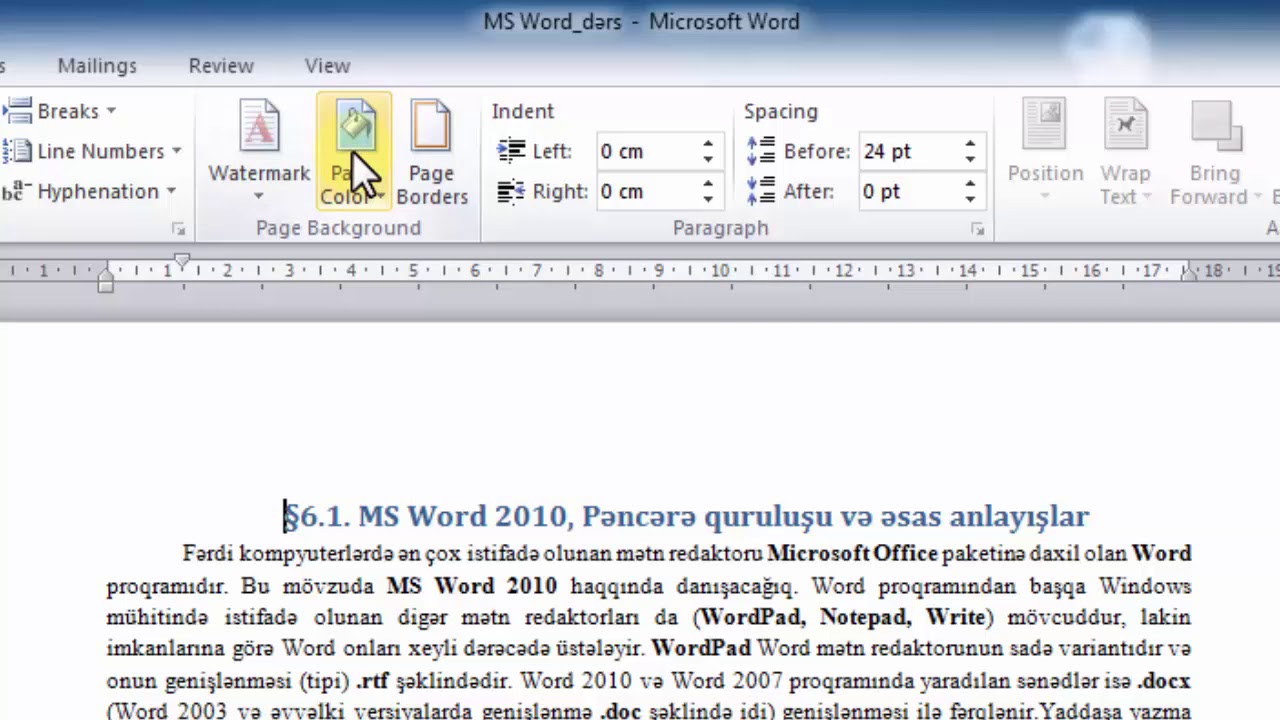Increase the Right indent value
1280x720 pixels.
click(x=708, y=184)
